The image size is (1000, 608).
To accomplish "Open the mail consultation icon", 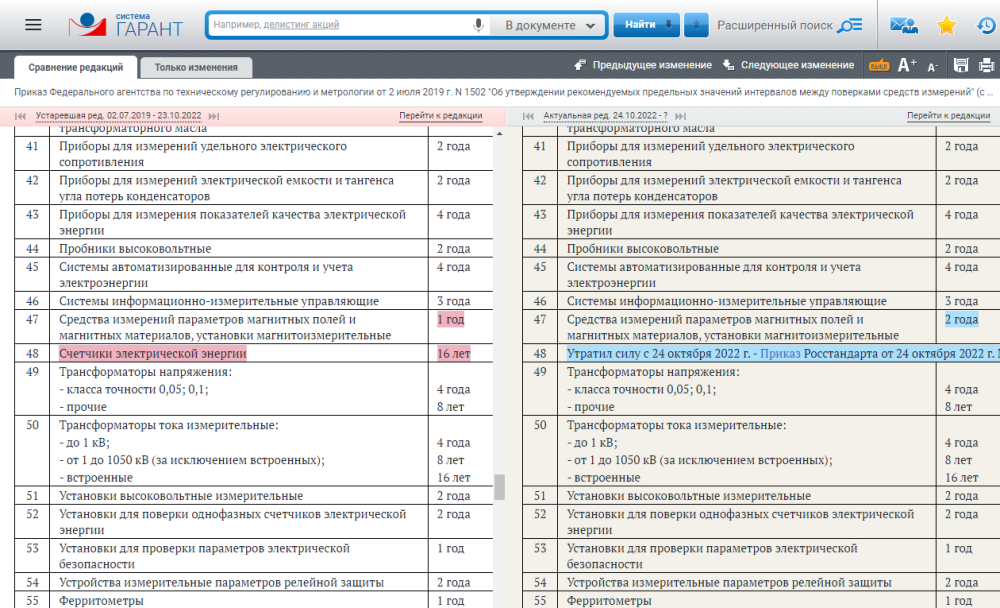I will 903,26.
